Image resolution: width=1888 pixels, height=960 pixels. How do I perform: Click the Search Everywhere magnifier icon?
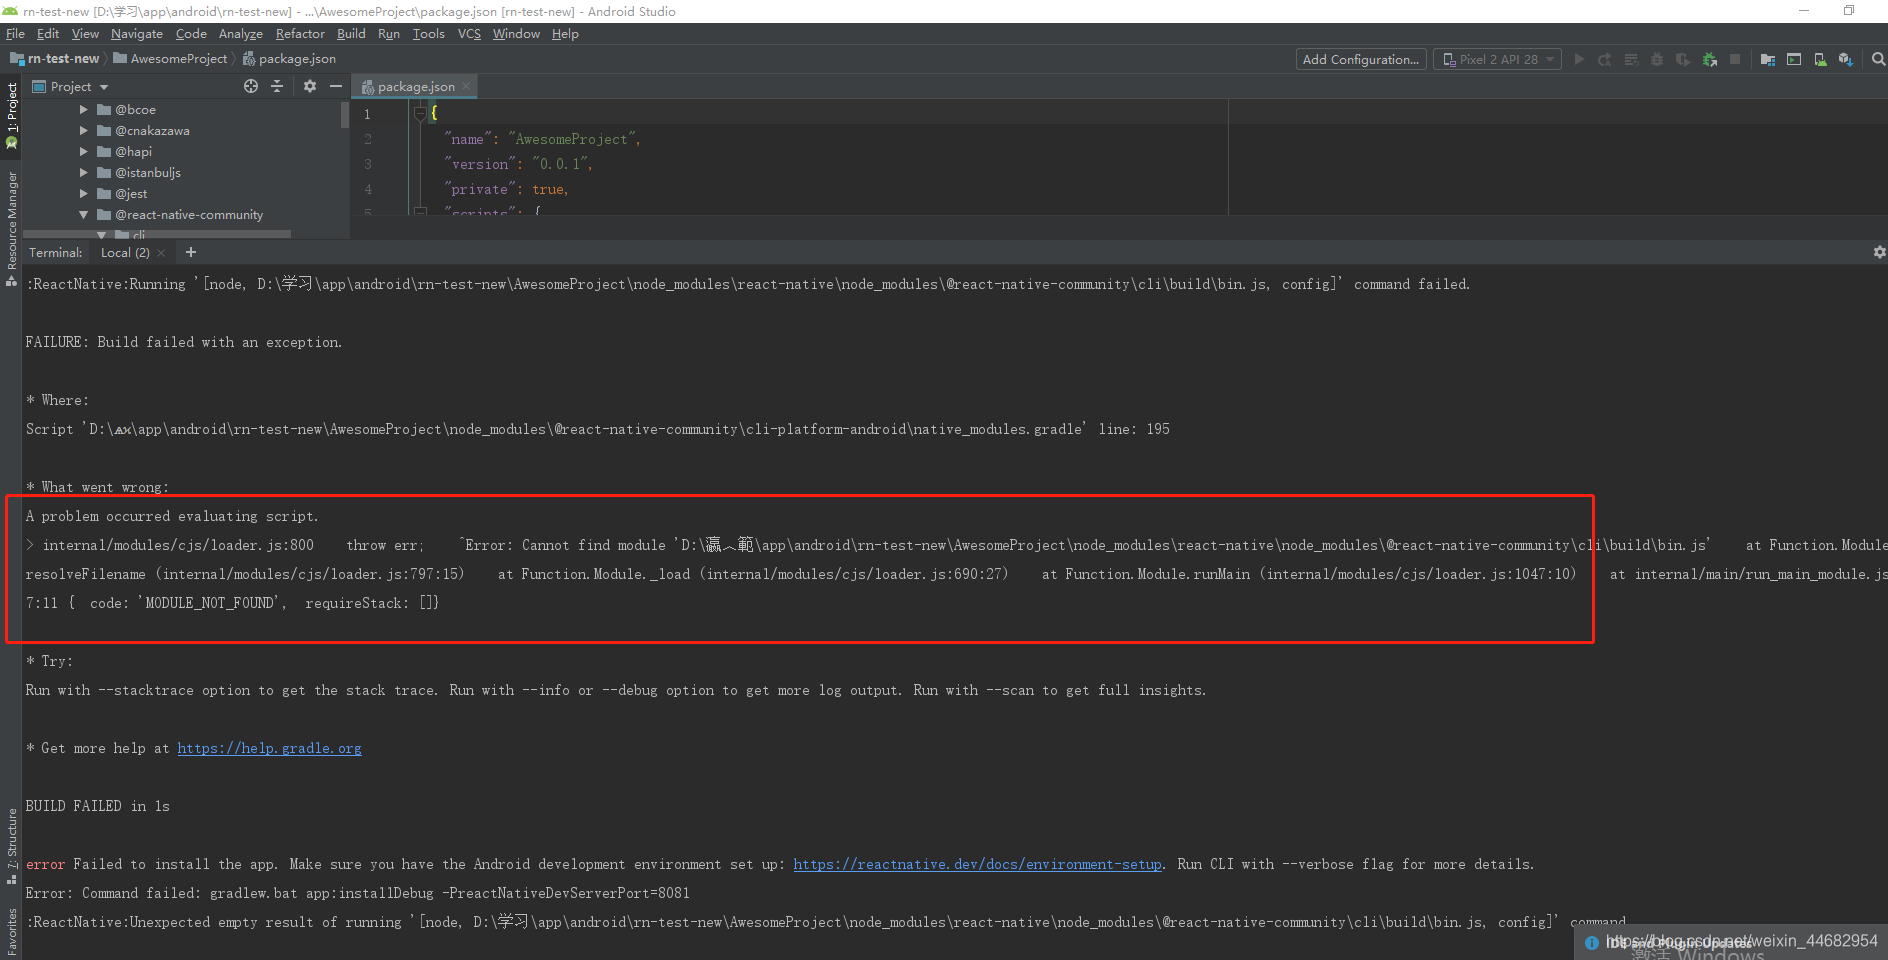pyautogui.click(x=1878, y=60)
